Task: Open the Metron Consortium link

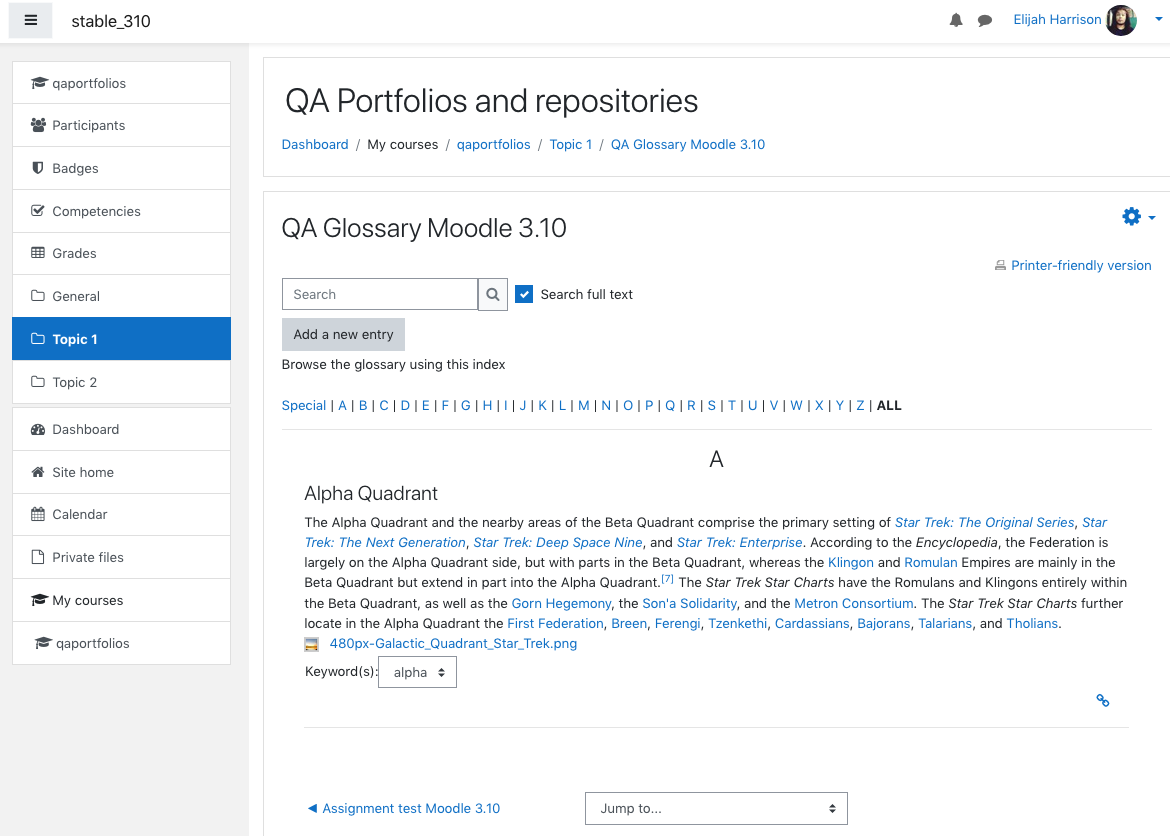Action: (854, 603)
